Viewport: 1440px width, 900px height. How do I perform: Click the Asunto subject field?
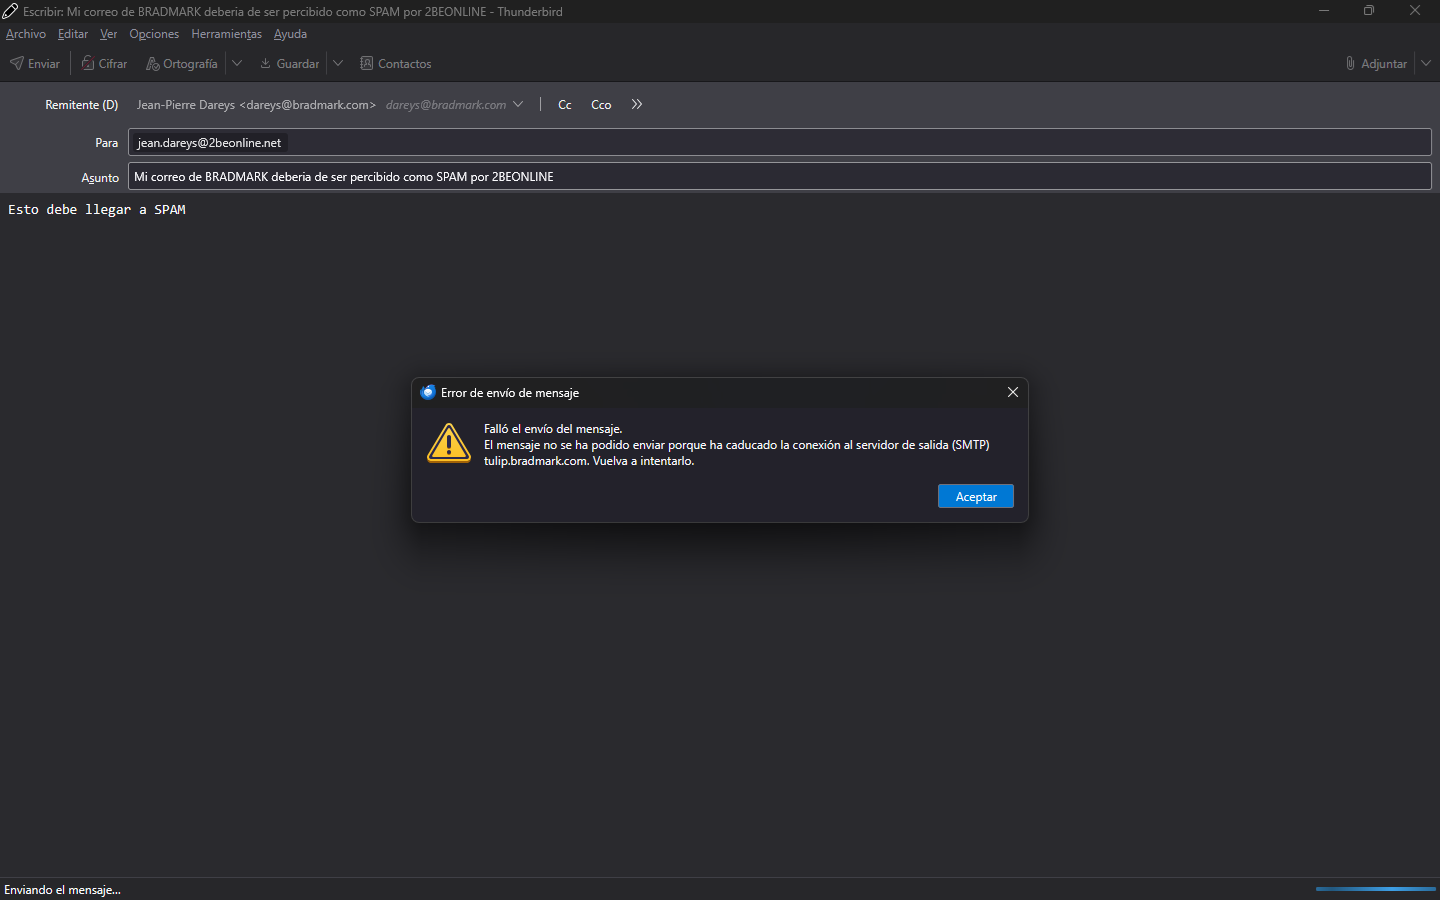click(x=780, y=176)
